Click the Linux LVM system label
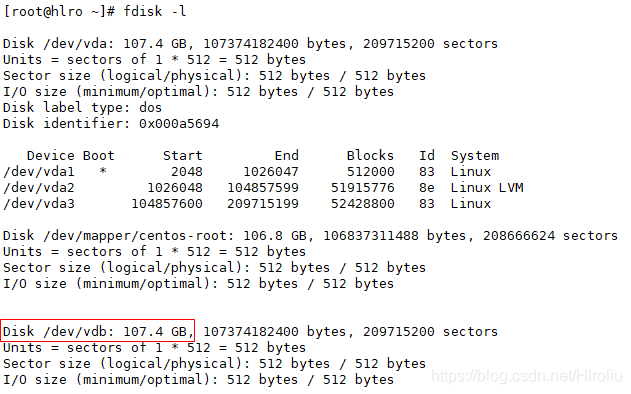The width and height of the screenshot is (631, 394). pos(487,188)
